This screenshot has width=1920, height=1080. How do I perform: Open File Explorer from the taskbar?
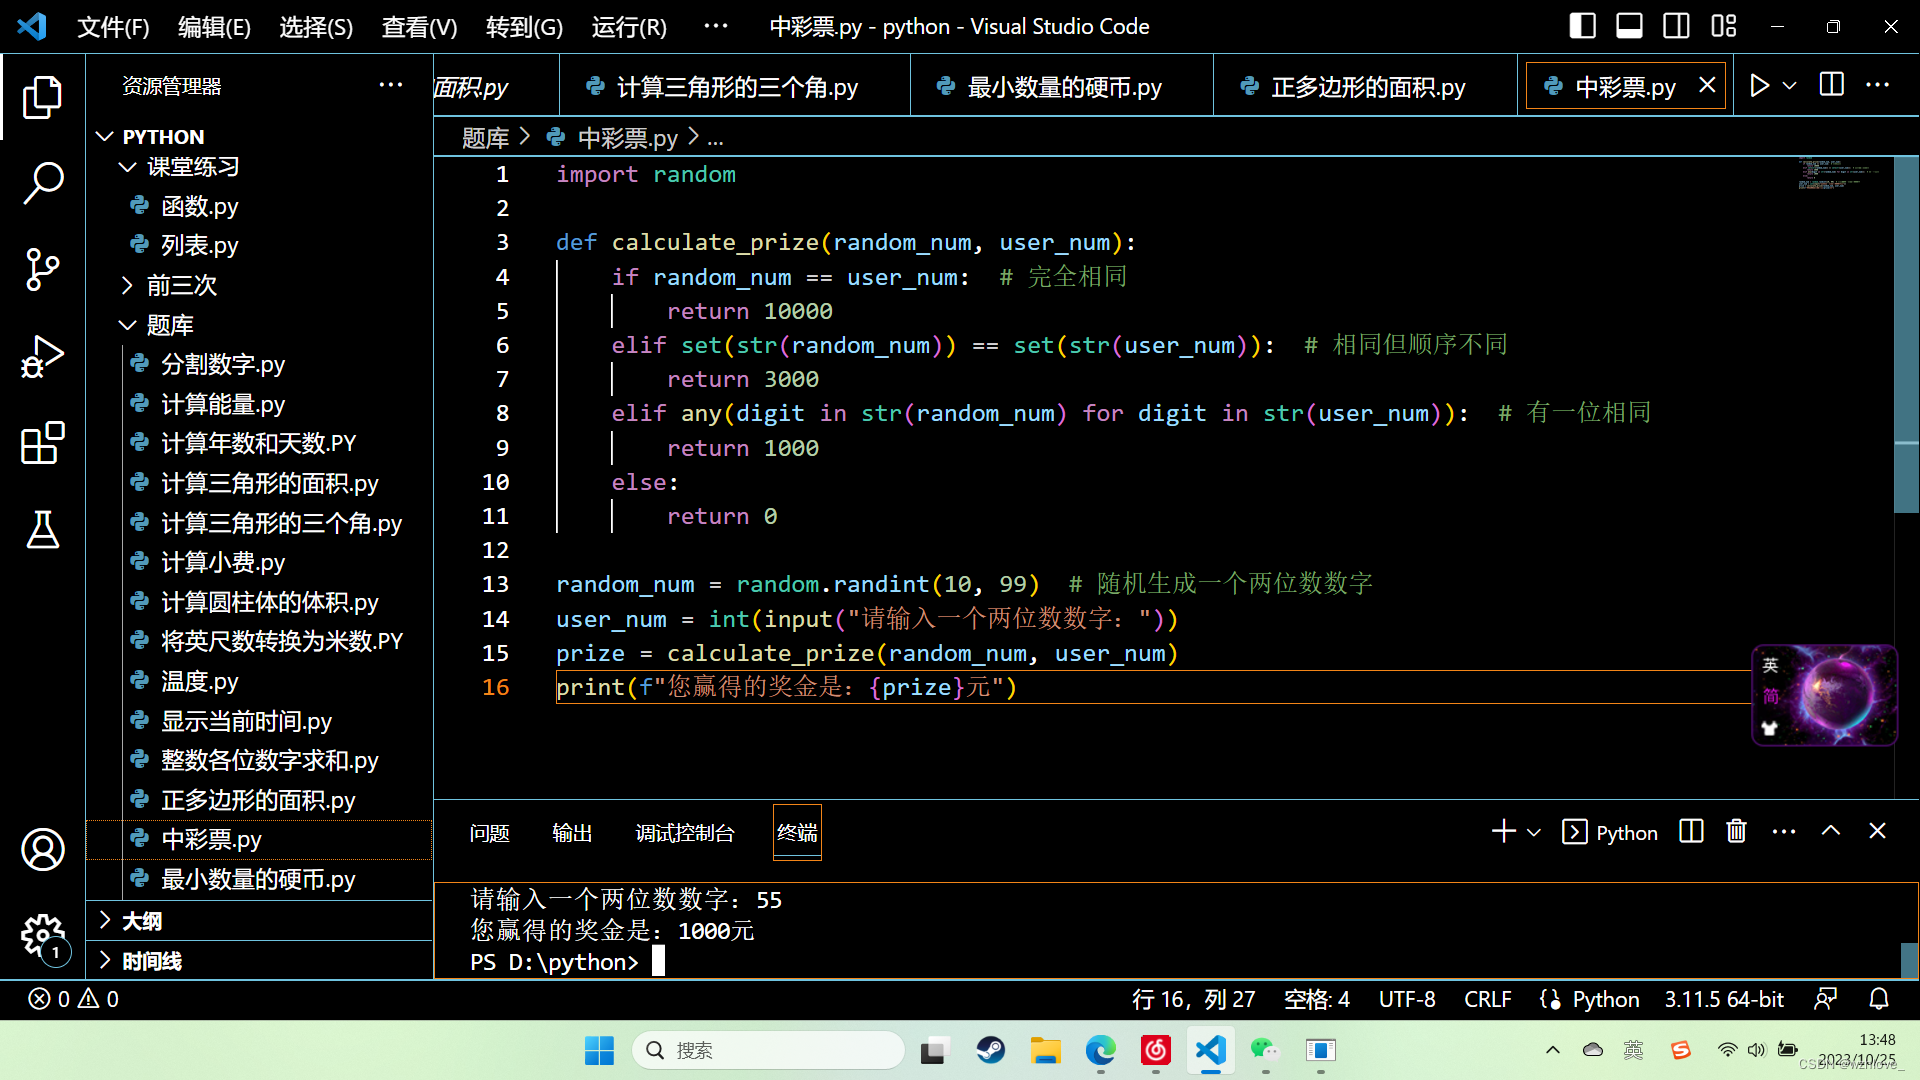pos(1045,1050)
